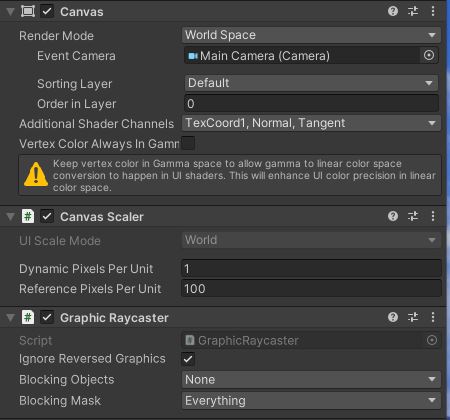This screenshot has height=420, width=450.
Task: Open Render Mode World Space dropdown
Action: pos(311,35)
